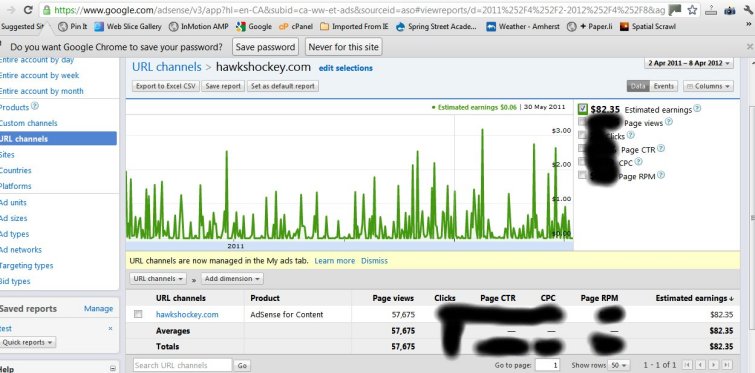
Task: Click Set as default report
Action: pos(283,86)
